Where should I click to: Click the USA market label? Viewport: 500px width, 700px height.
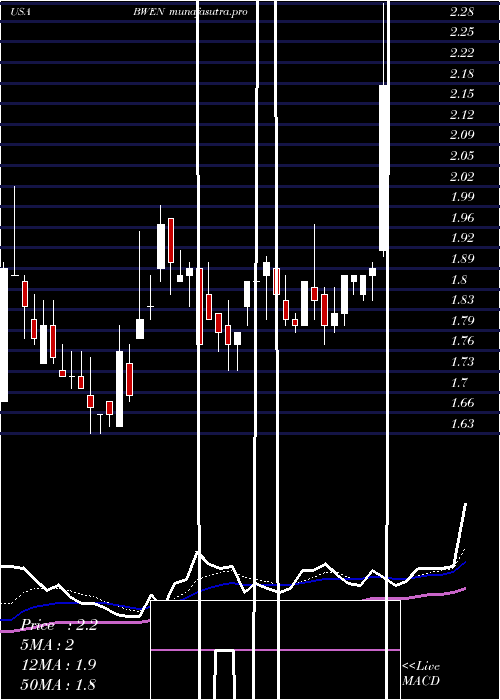[21, 12]
